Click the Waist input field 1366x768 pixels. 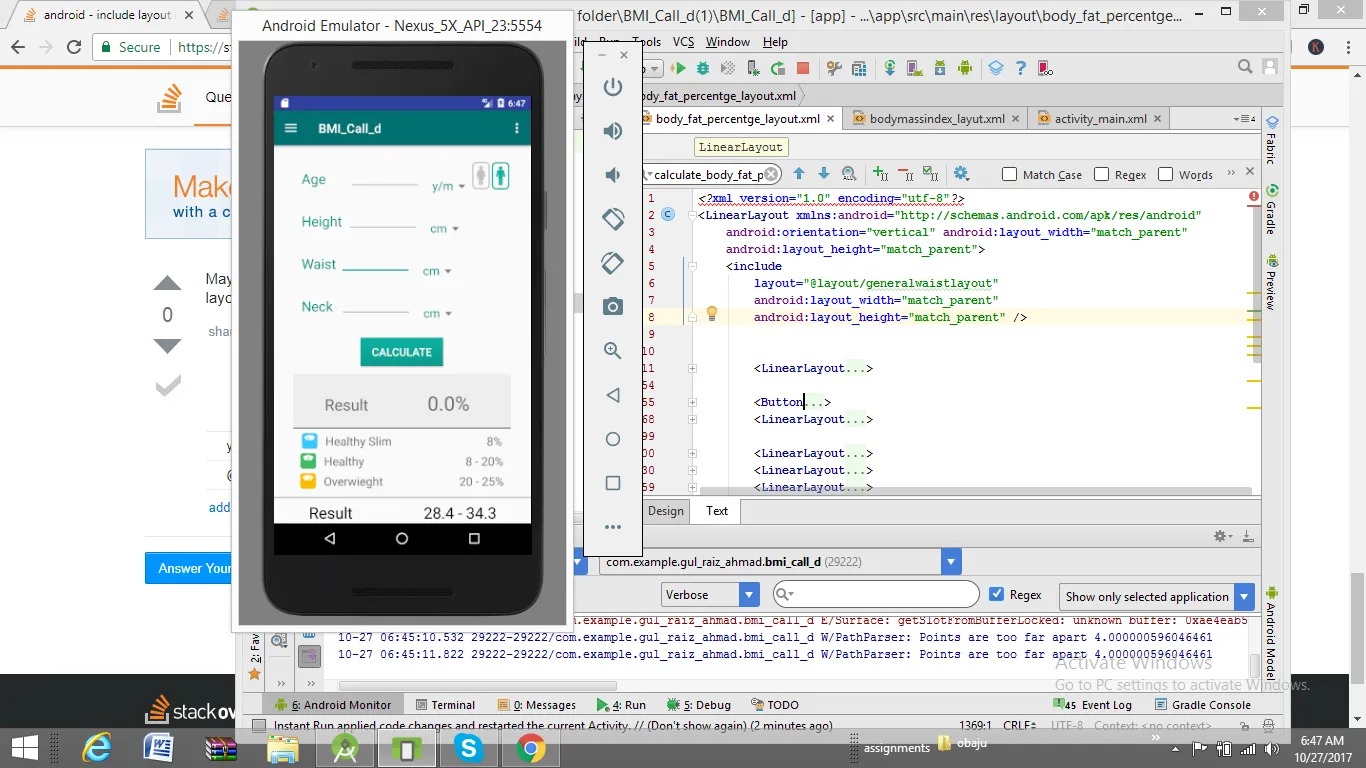coord(375,264)
